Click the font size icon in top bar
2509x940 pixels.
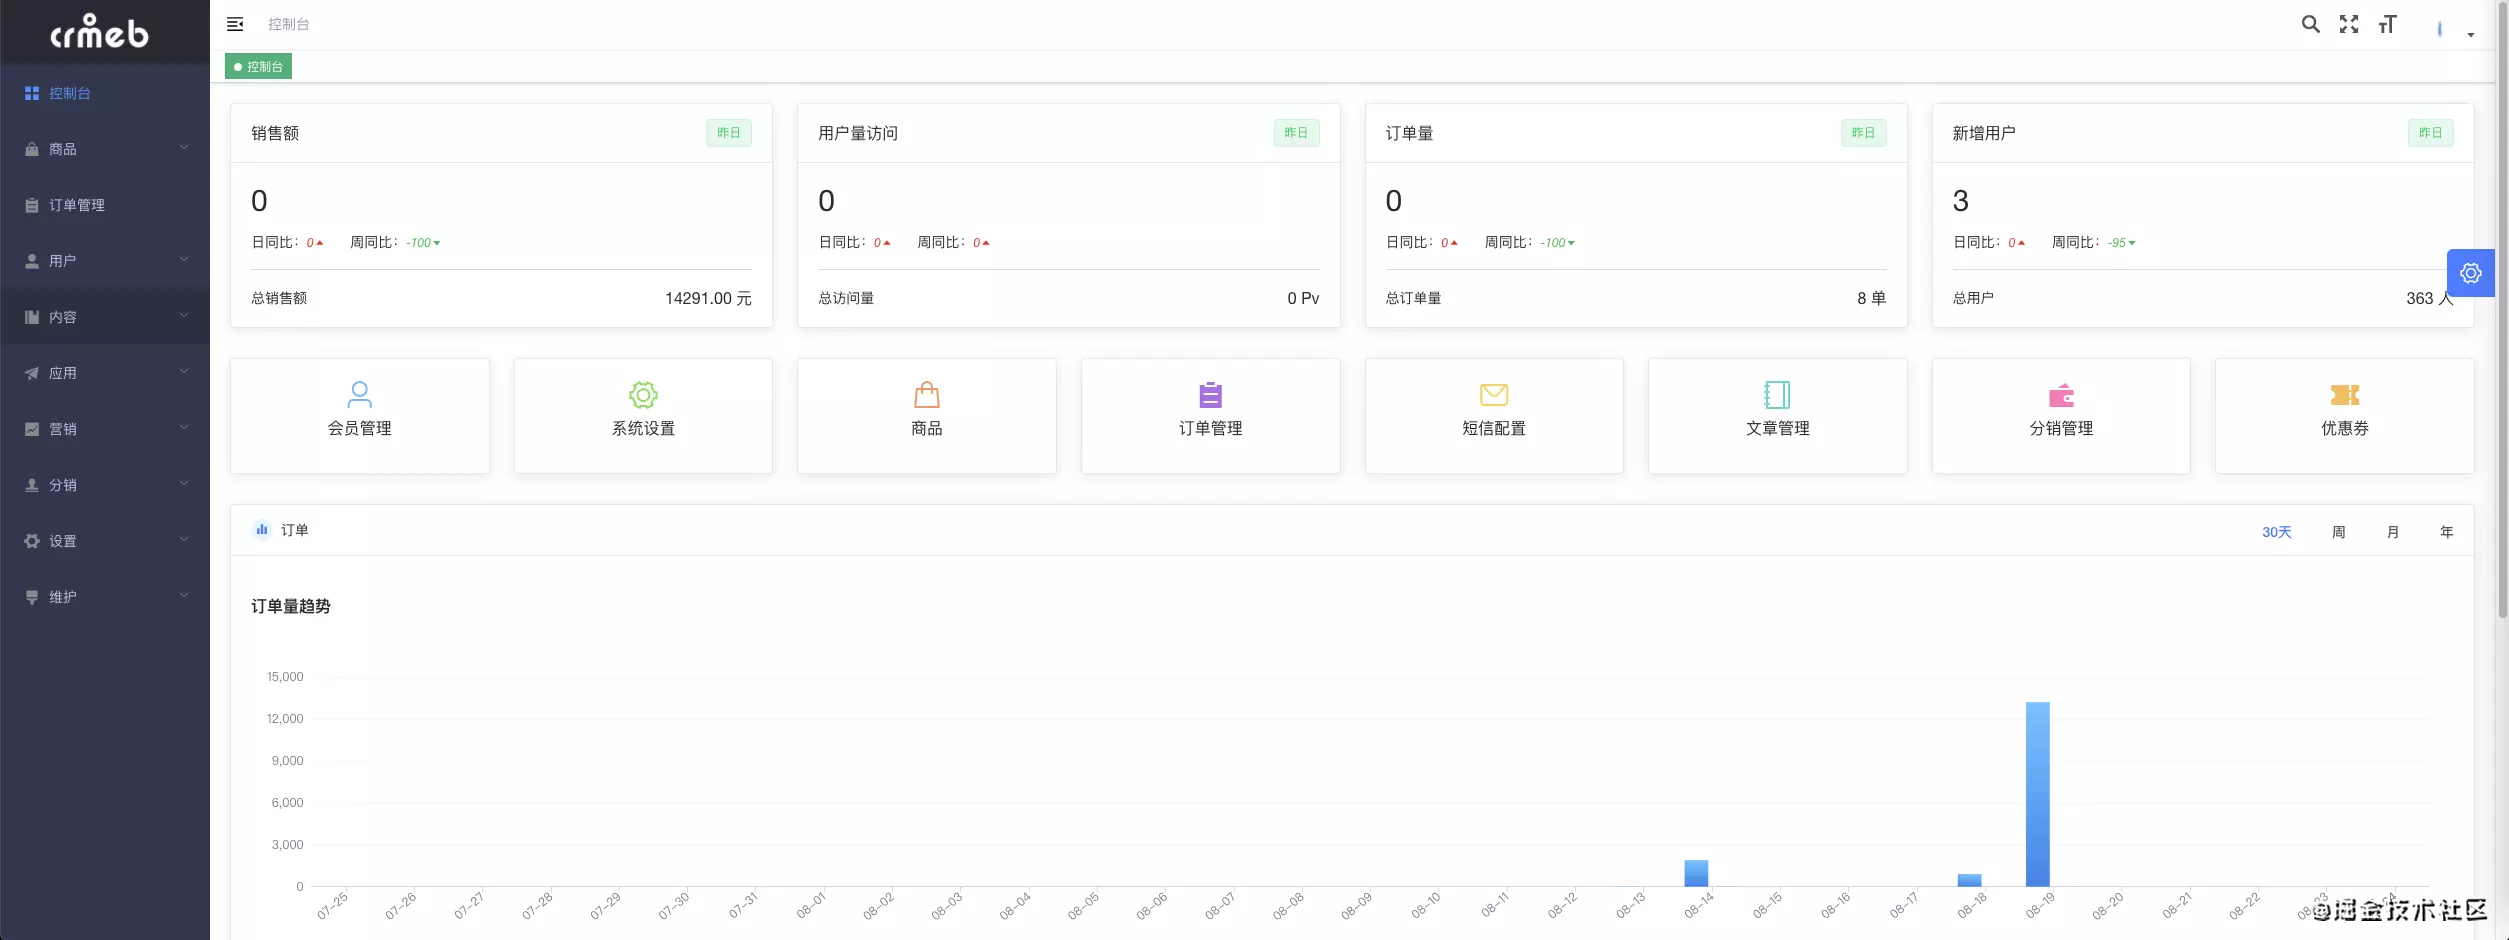click(2388, 24)
